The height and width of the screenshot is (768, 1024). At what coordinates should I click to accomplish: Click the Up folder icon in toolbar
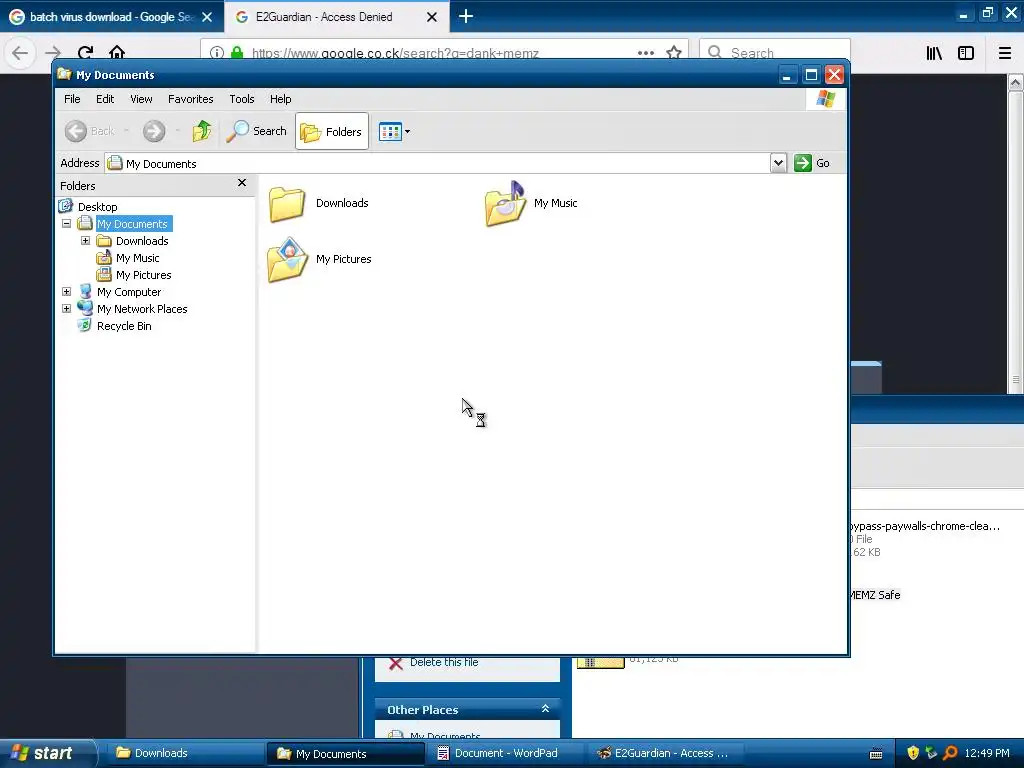[202, 131]
